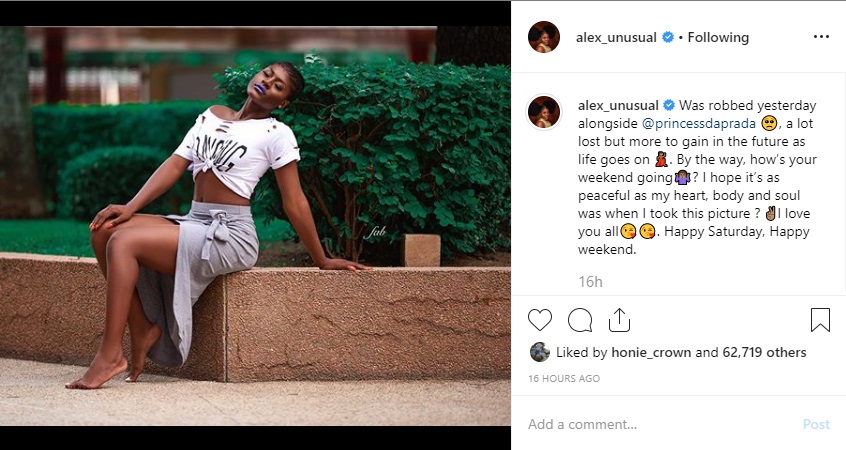Like the post with the heart icon
Screen dimensions: 846x450
pyautogui.click(x=540, y=320)
